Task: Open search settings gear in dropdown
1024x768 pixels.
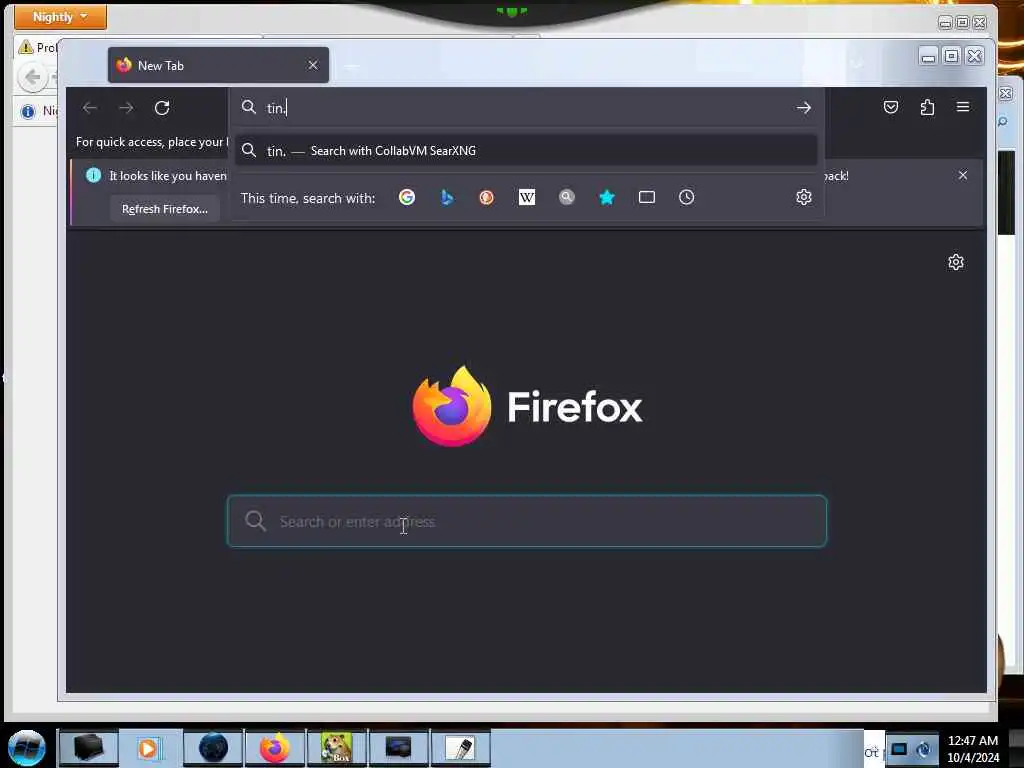Action: [804, 197]
